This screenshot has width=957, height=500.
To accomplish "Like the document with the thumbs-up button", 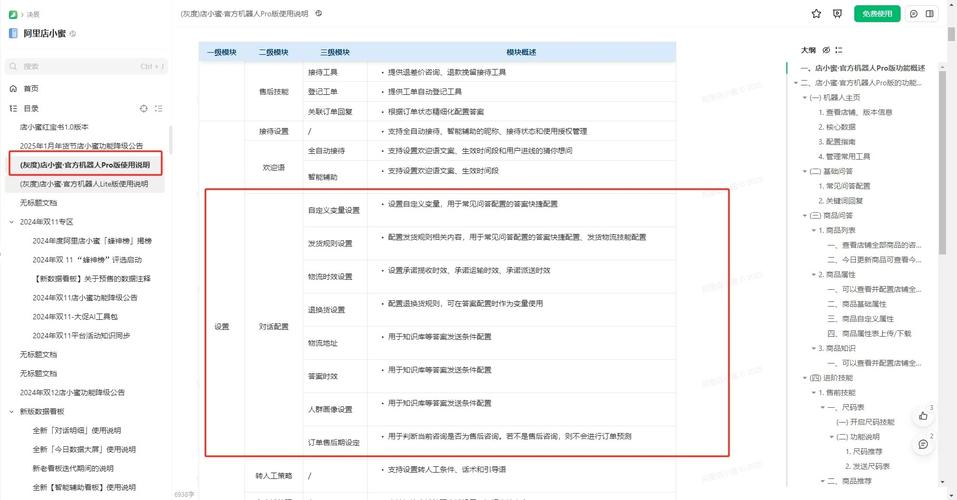I will click(923, 416).
